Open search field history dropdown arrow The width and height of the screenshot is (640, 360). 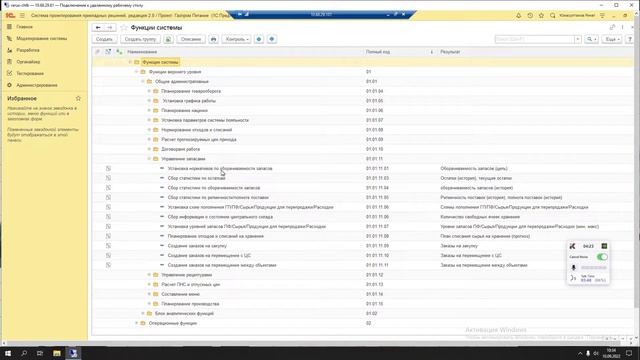(578, 39)
